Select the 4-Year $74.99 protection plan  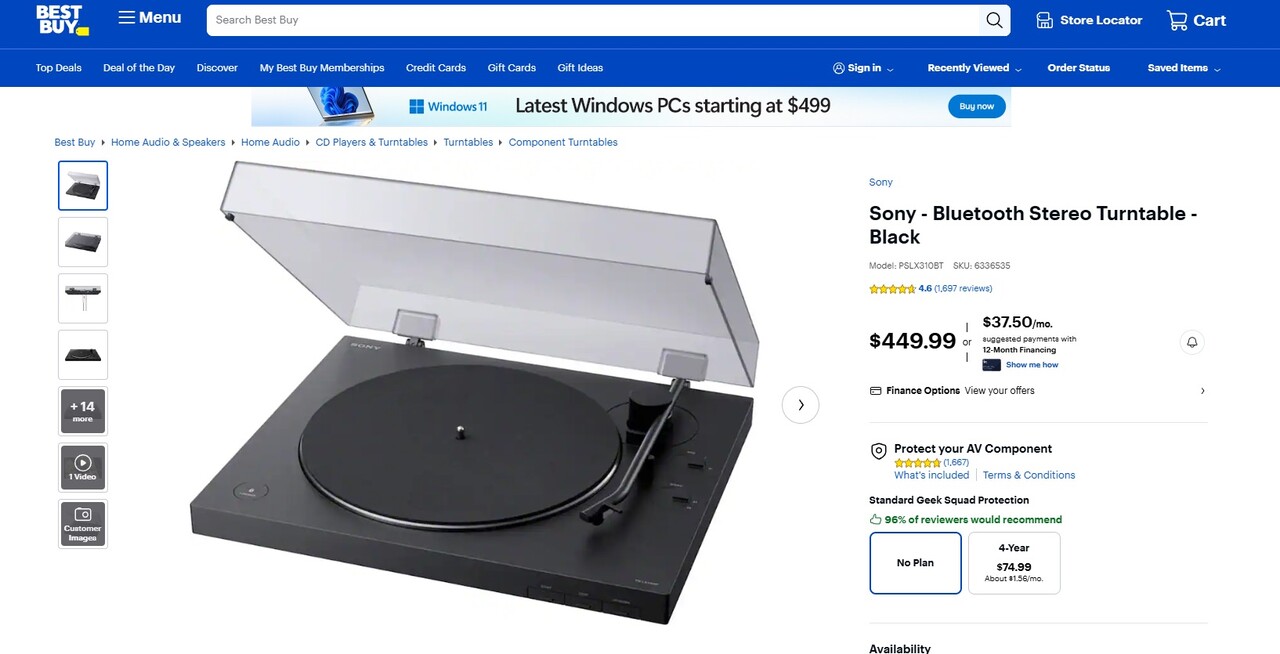[x=1014, y=563]
